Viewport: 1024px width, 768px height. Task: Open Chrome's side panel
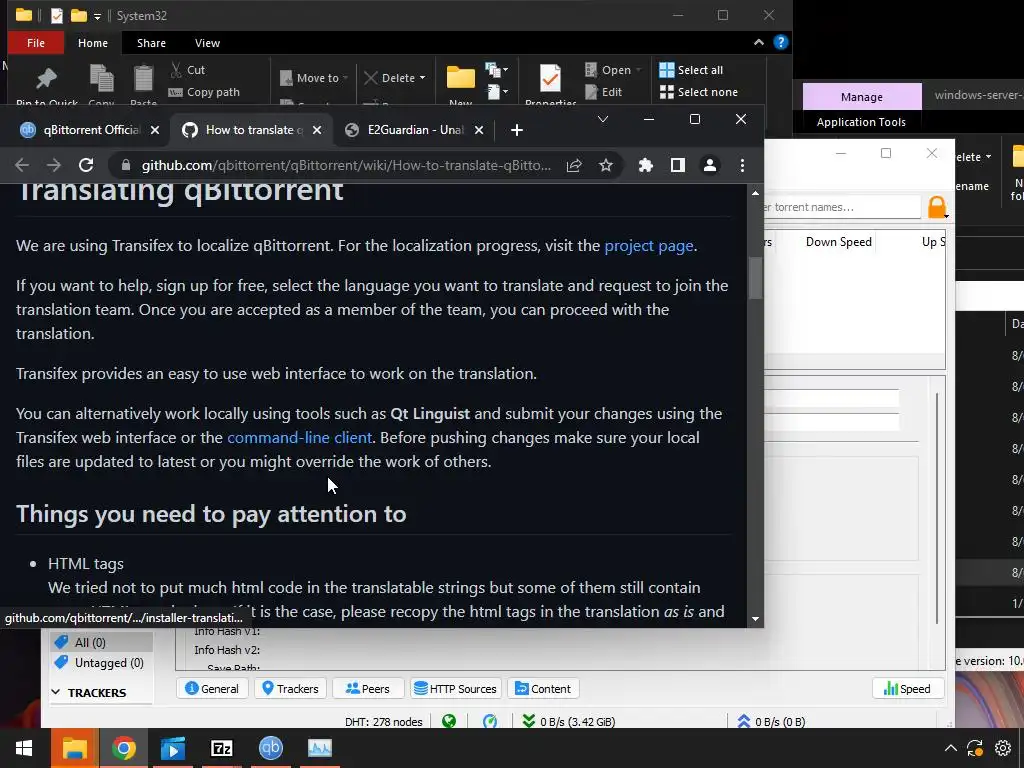point(678,165)
